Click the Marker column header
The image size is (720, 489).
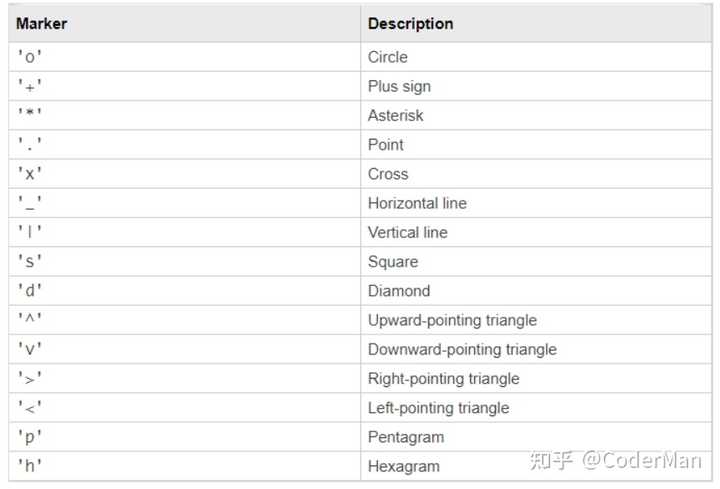[x=41, y=23]
